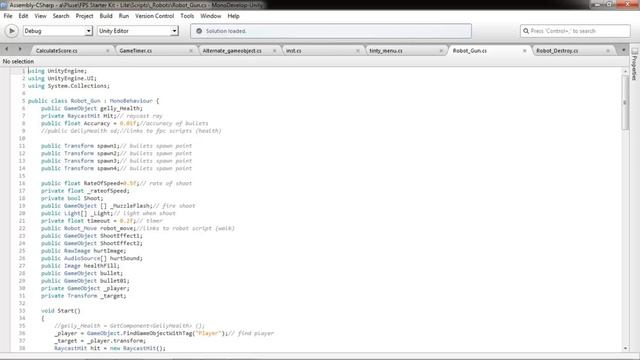Open the Properties side panel

tap(634, 64)
